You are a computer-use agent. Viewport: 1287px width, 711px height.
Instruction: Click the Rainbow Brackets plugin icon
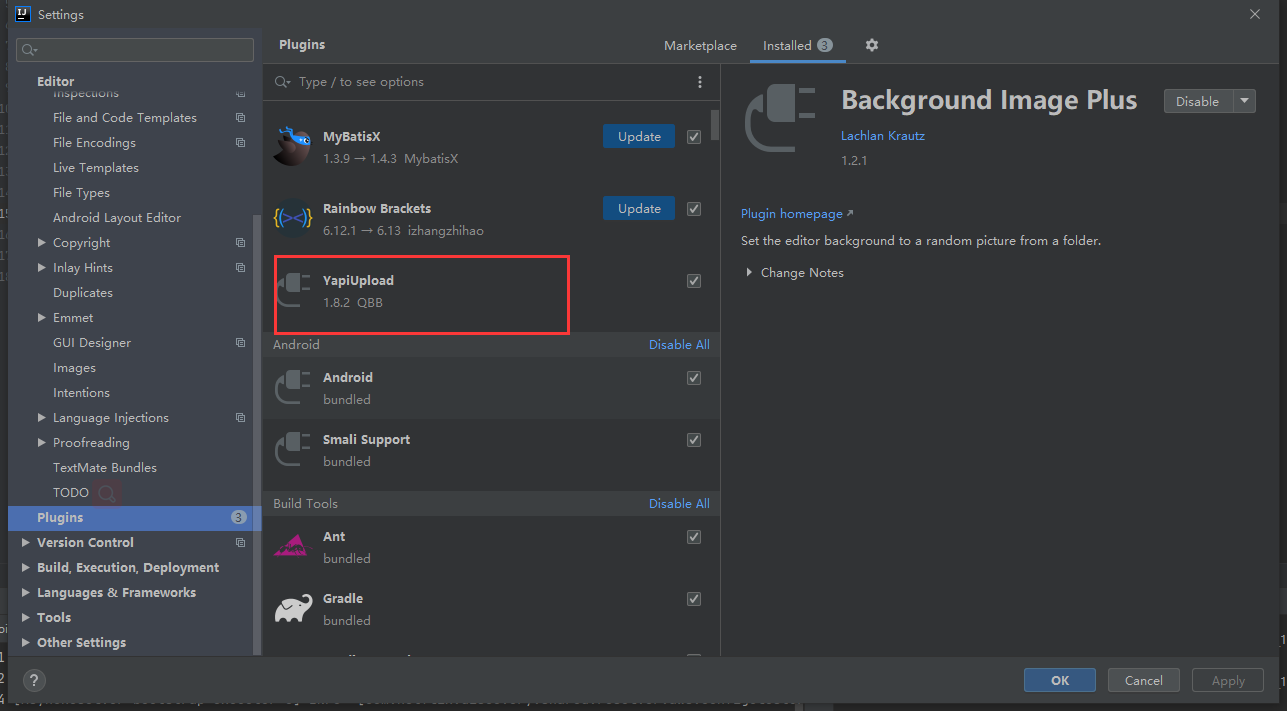[292, 219]
